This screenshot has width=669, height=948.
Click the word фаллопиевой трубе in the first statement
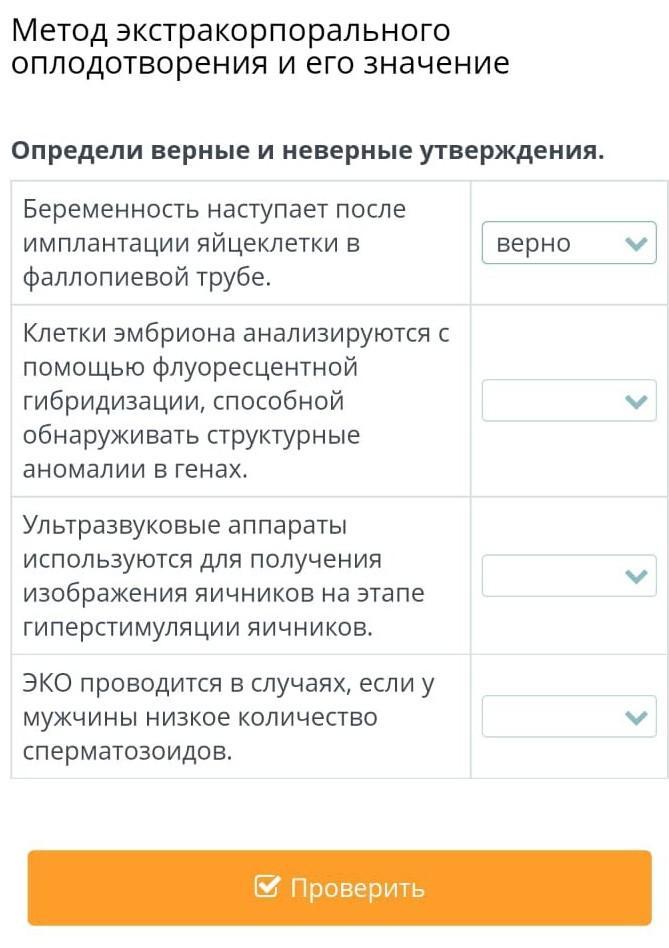(147, 278)
